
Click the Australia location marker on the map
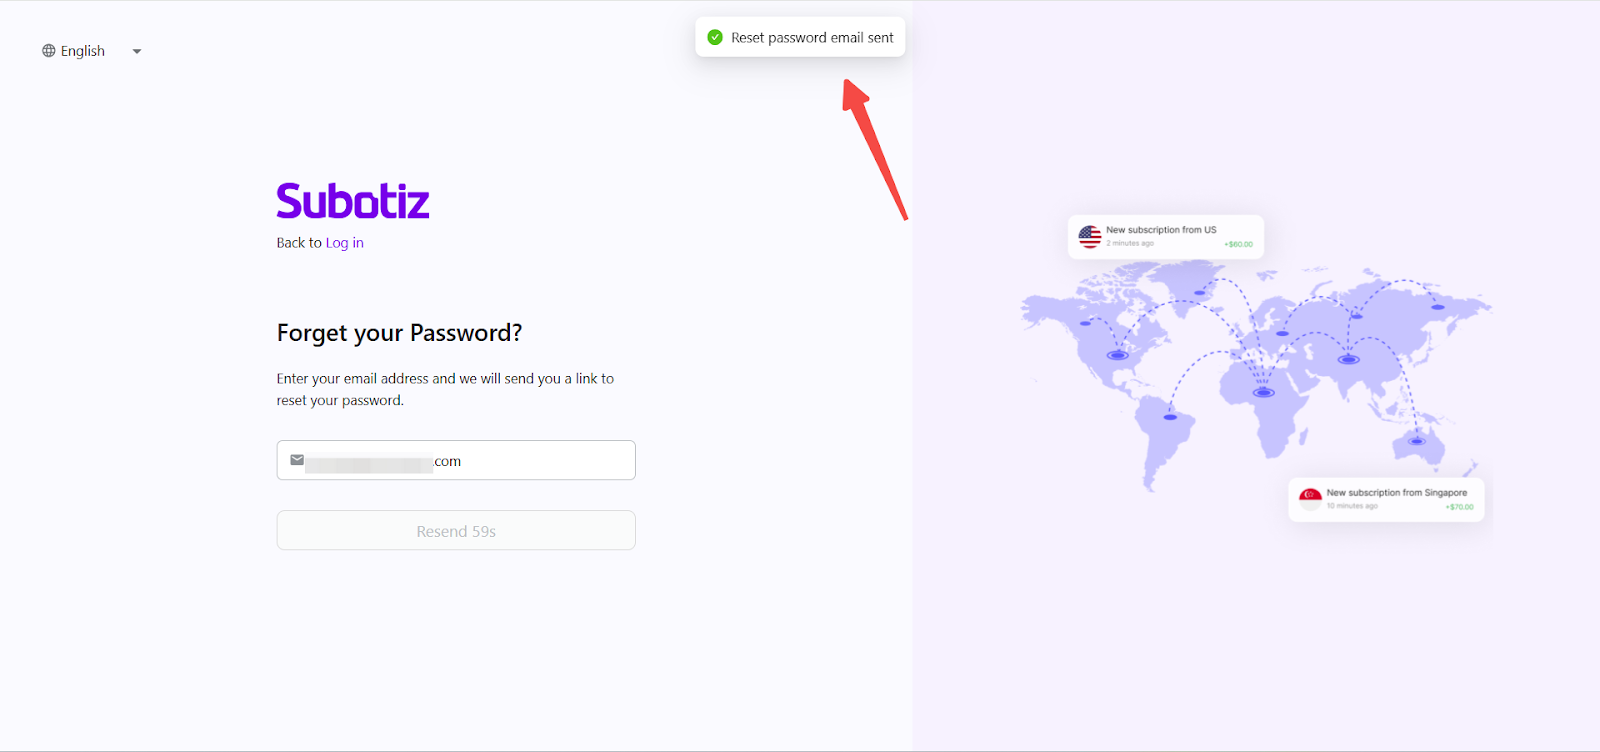pos(1416,440)
